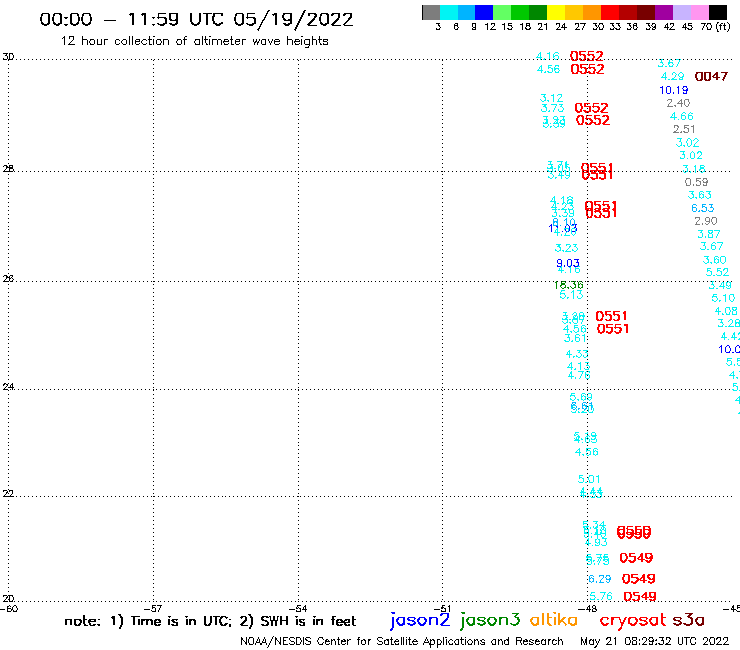Click the purple swatch in the color scale
The height and width of the screenshot is (650, 740).
click(x=664, y=12)
